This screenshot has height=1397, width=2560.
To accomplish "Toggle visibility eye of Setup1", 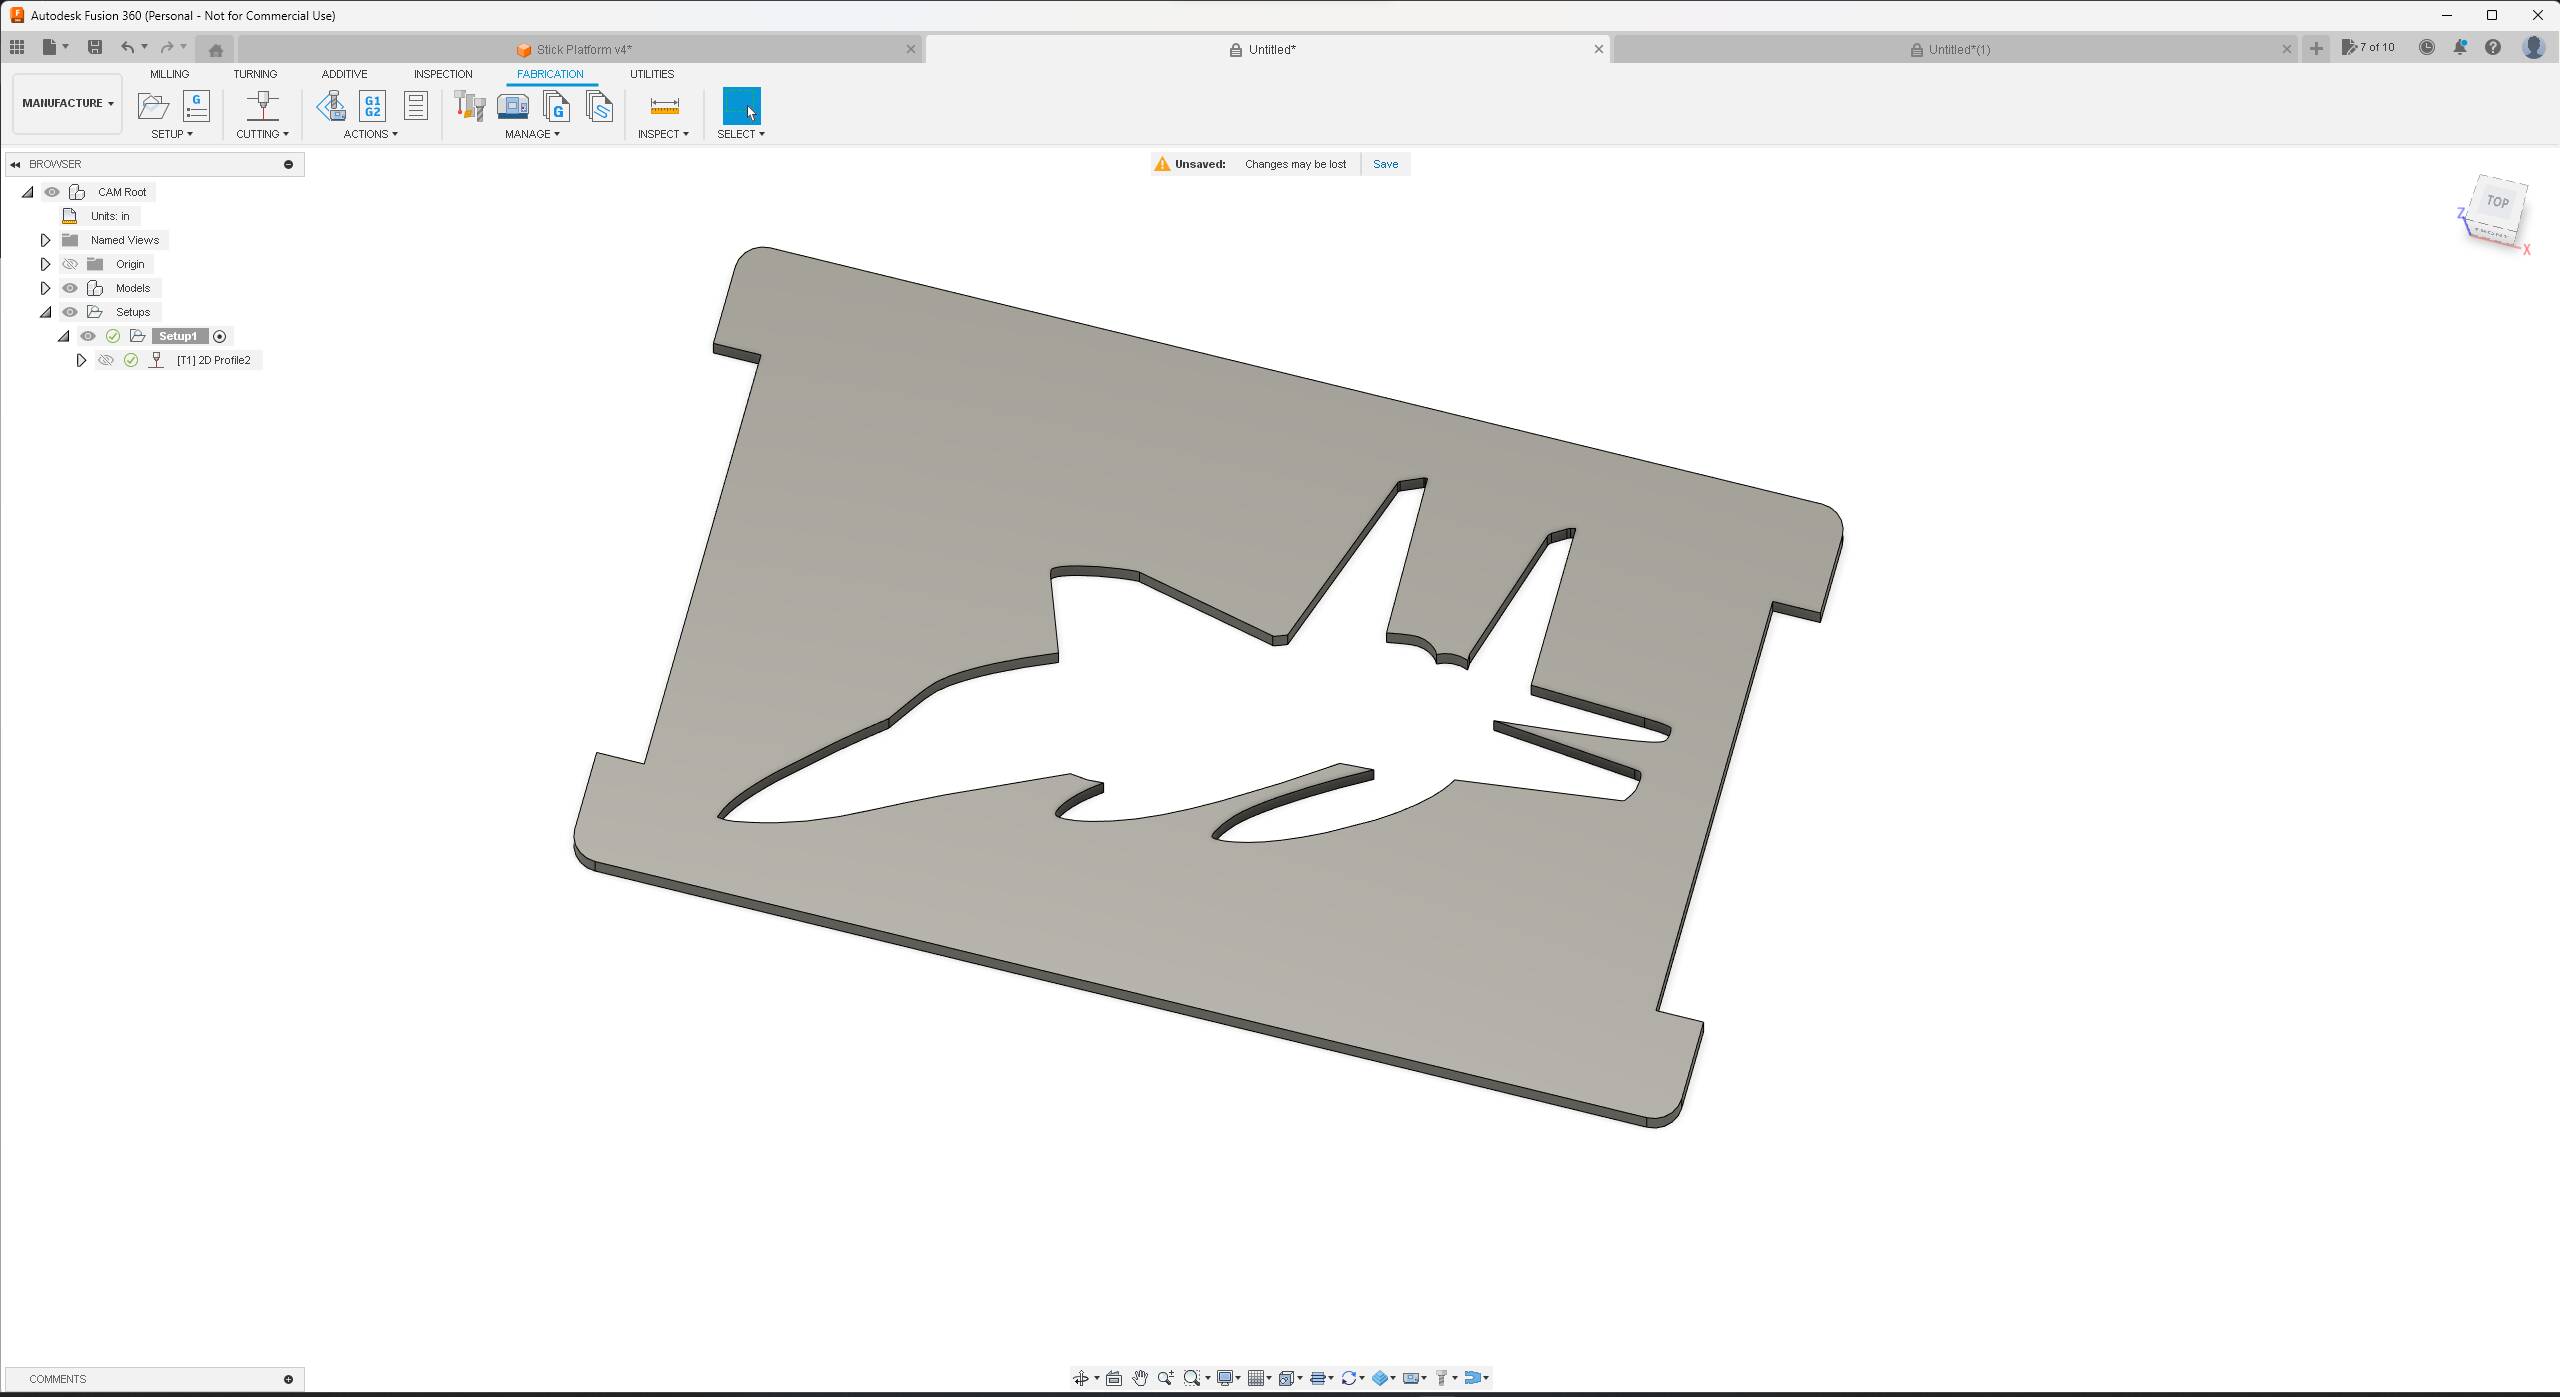I will click(88, 336).
